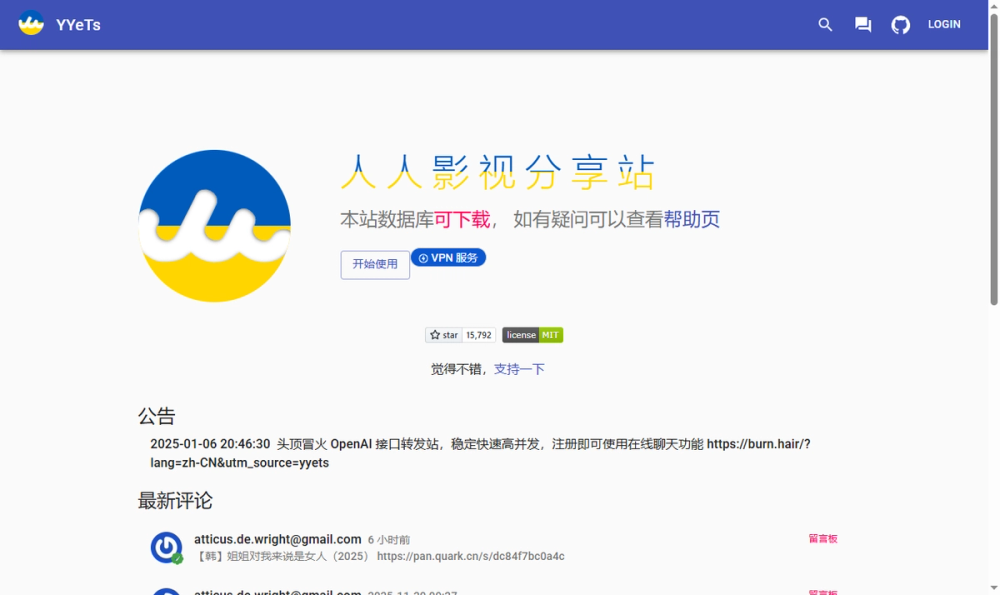Open 留言板 link on first comment

[823, 539]
